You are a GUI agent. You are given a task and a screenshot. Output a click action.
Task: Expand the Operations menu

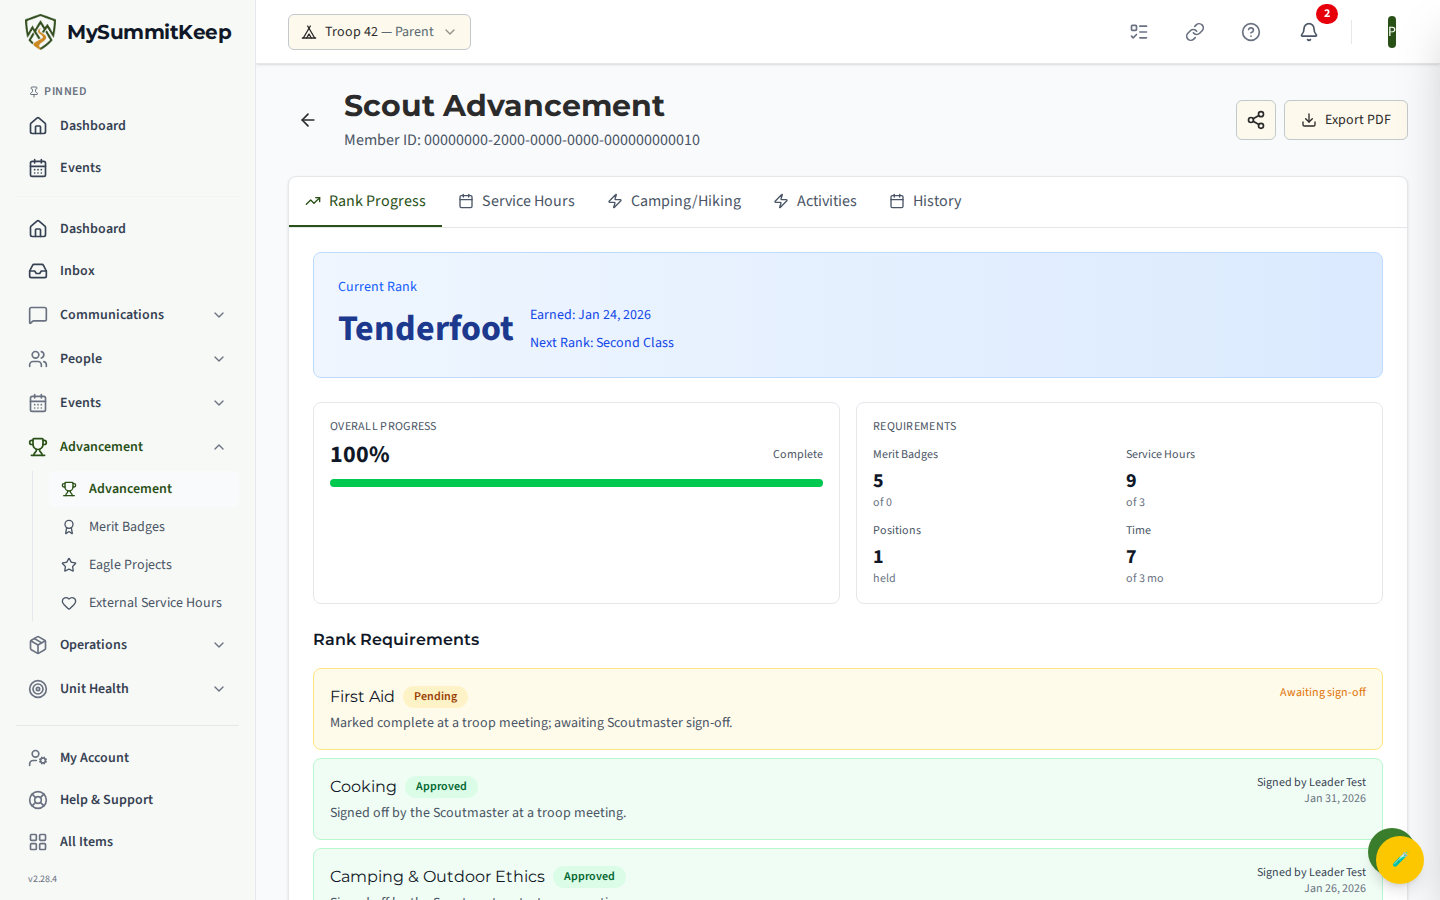click(128, 644)
